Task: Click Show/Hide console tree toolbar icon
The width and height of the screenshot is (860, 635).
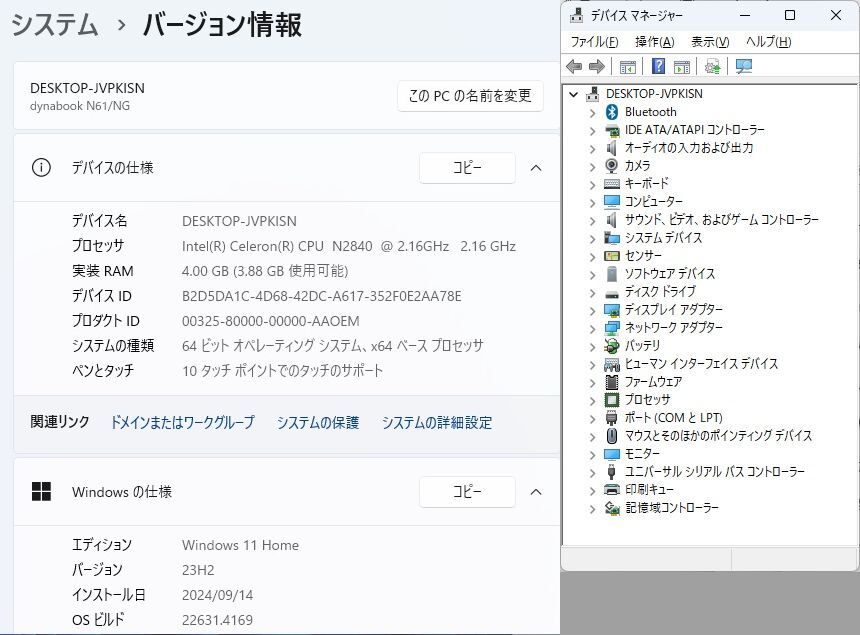Action: click(x=627, y=67)
